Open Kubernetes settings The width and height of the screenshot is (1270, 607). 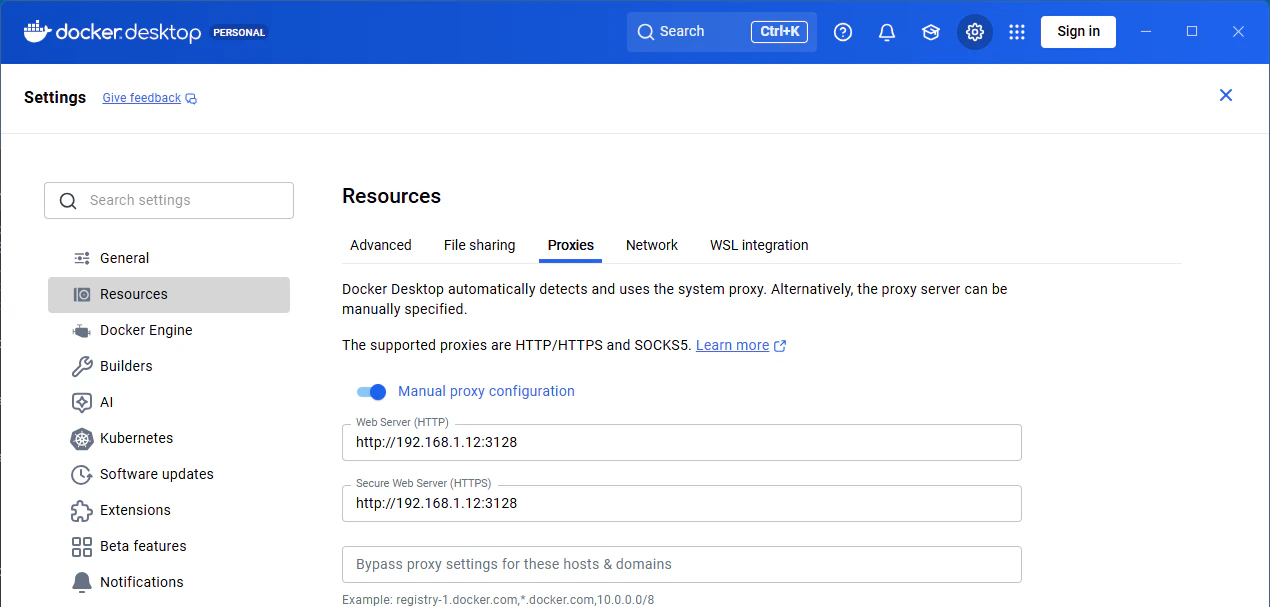169,438
